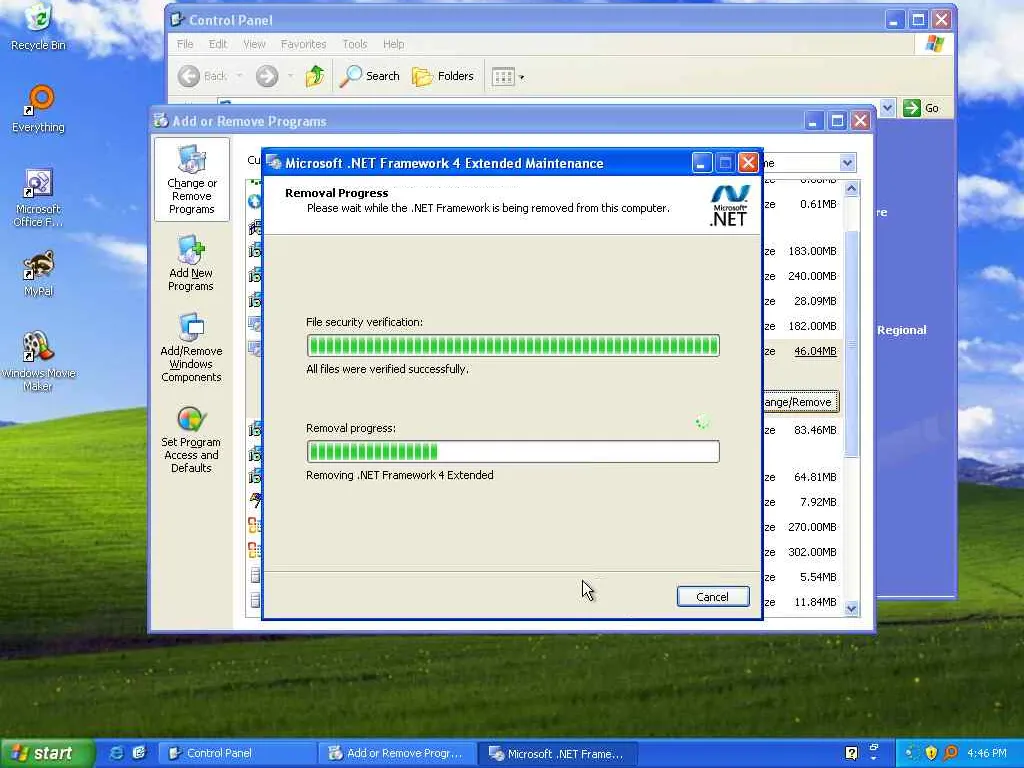Go Up one folder level in Control Panel

click(315, 76)
